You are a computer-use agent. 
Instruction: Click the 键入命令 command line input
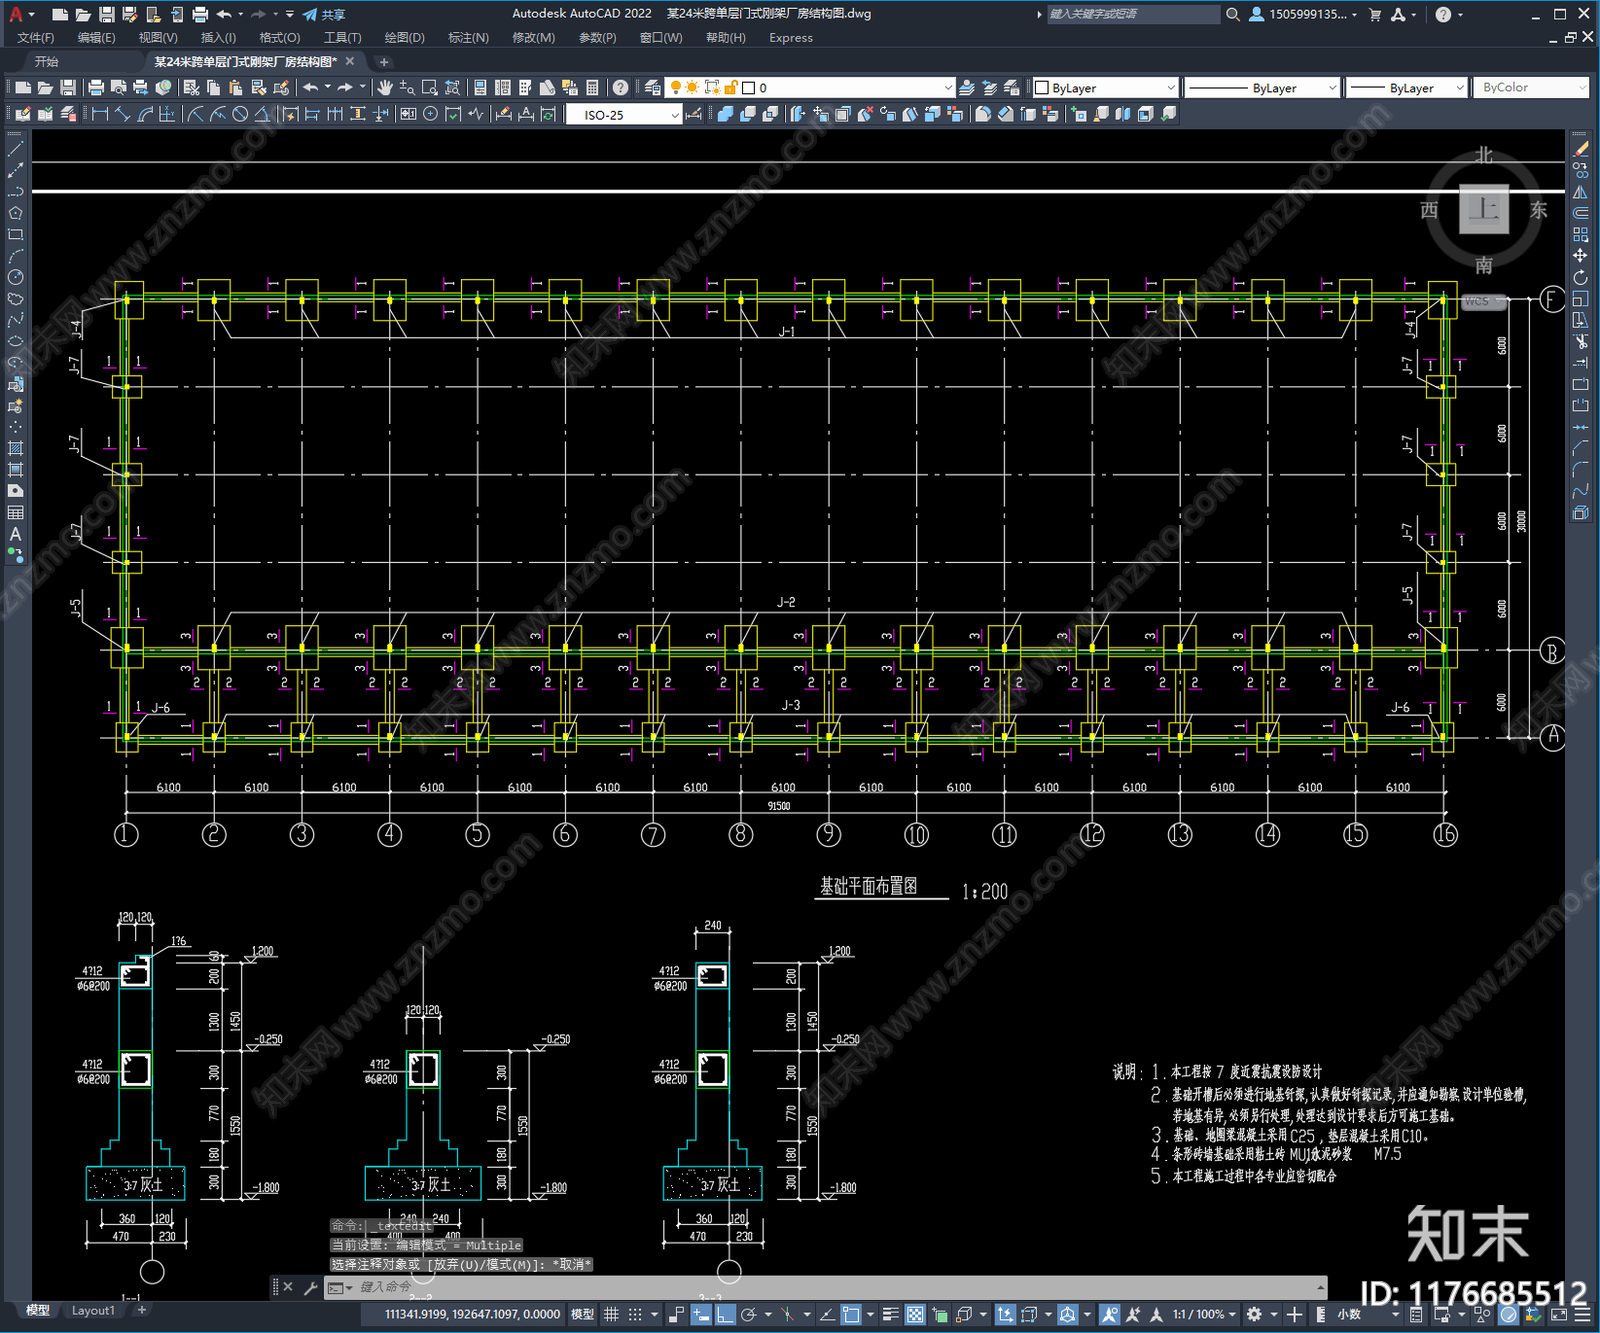[840, 1287]
